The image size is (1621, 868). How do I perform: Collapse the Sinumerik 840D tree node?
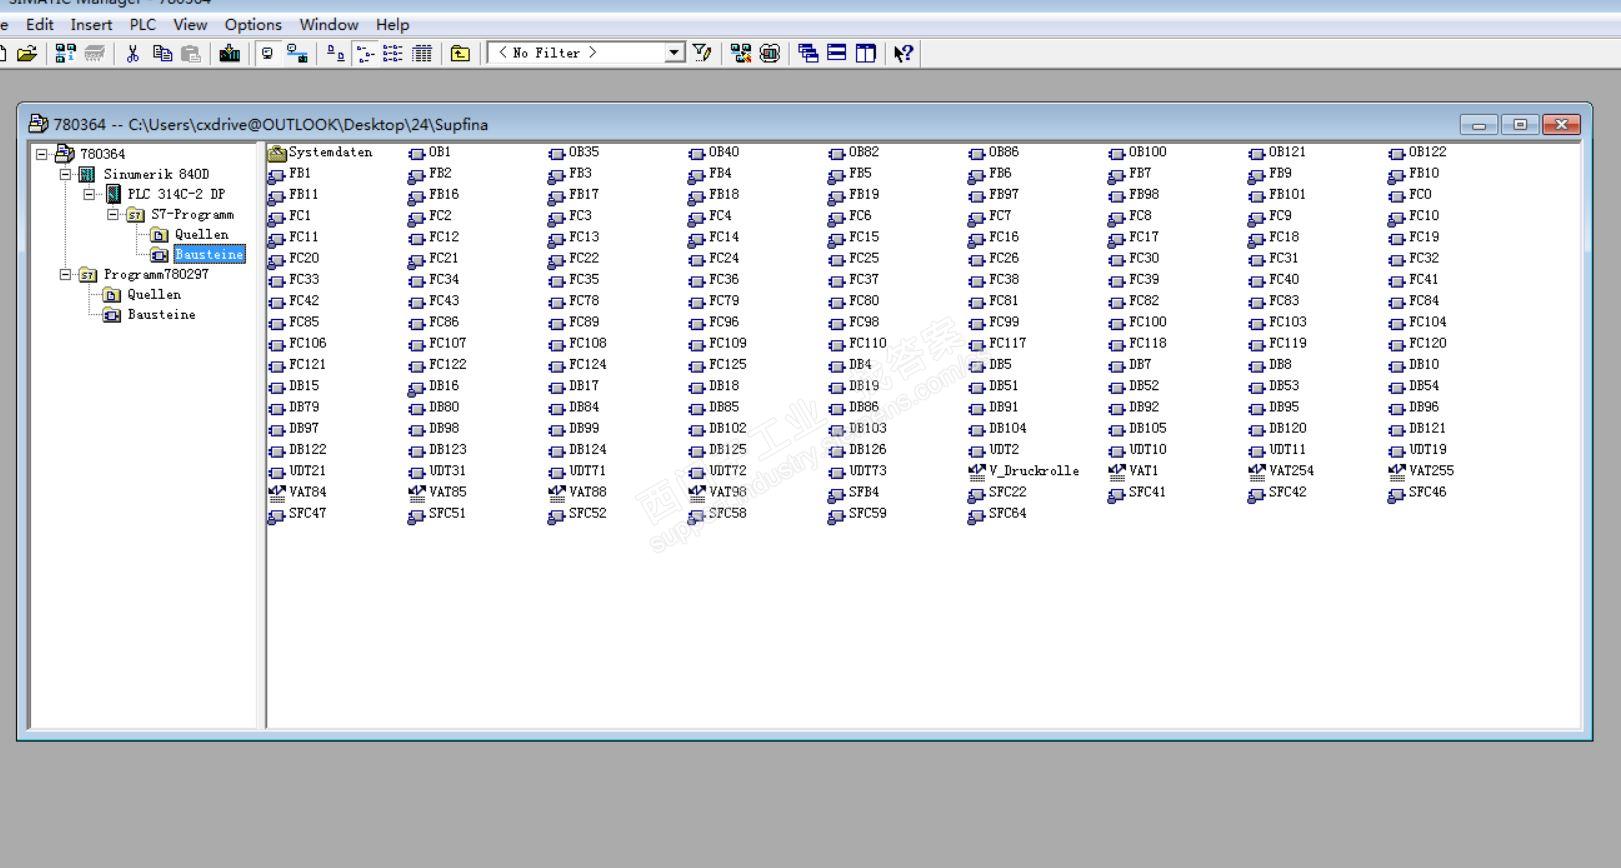tap(66, 174)
